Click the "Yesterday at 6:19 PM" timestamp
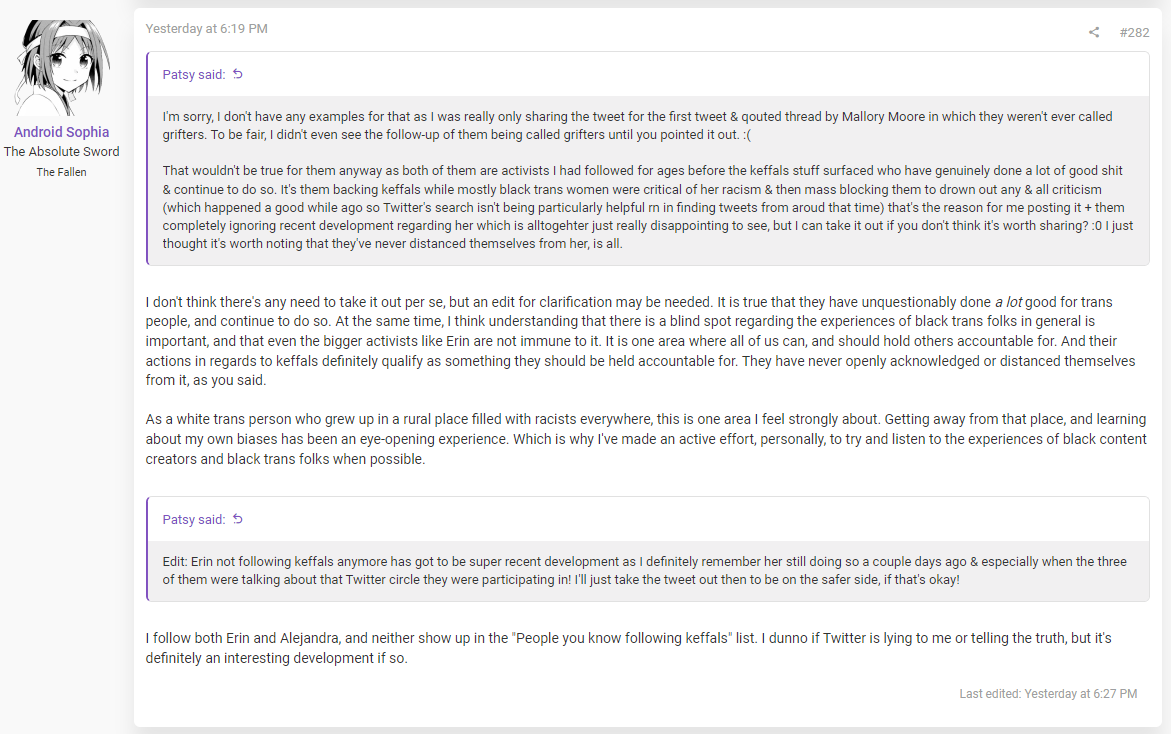 coord(207,29)
